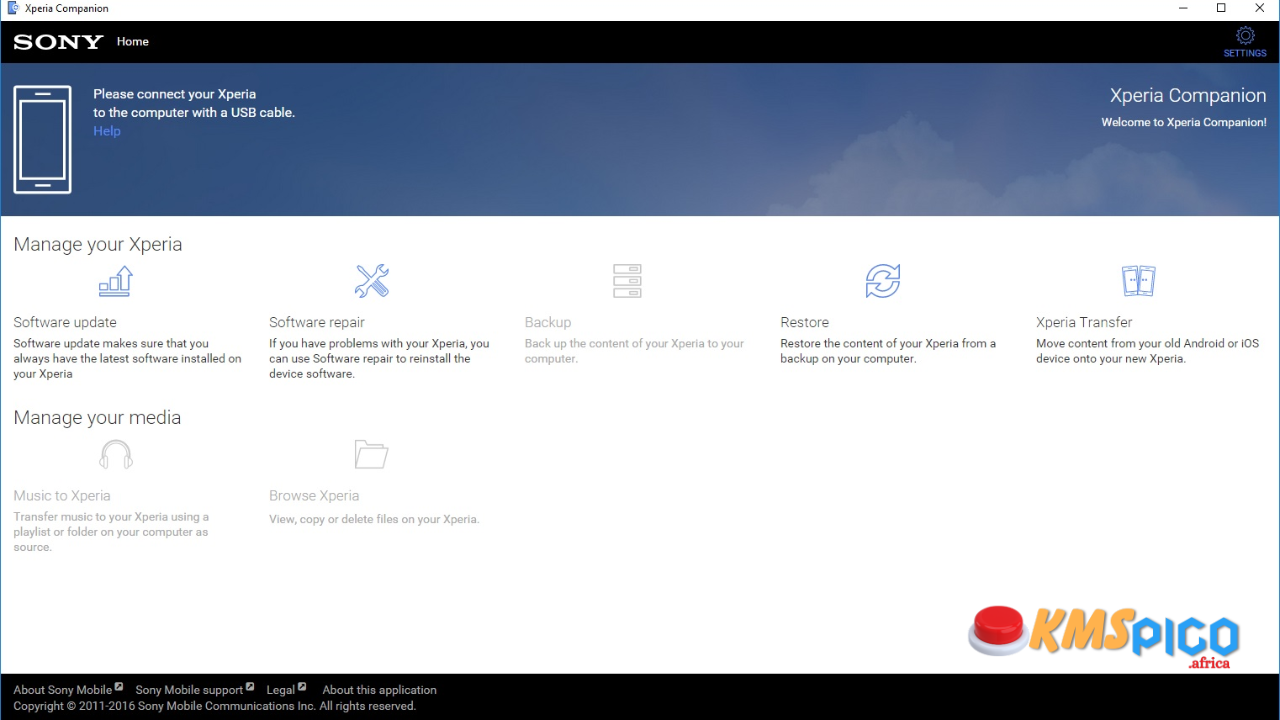Minimize the Xperia Companion window

click(1183, 8)
